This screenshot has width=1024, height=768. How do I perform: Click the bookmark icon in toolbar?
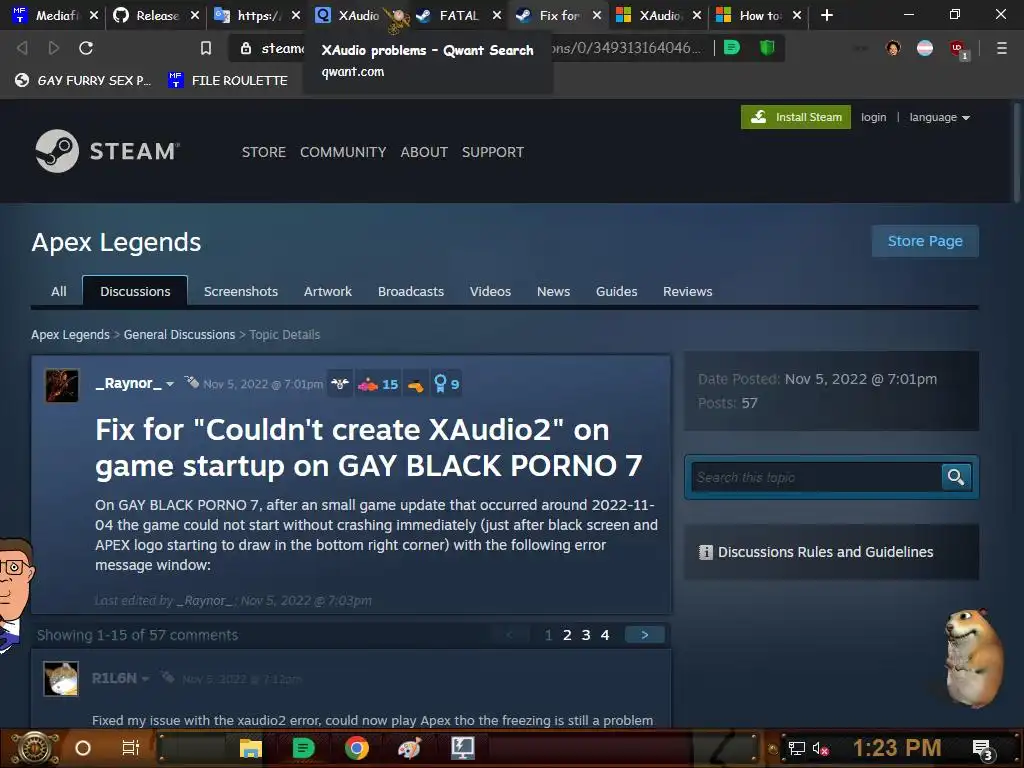tap(206, 48)
